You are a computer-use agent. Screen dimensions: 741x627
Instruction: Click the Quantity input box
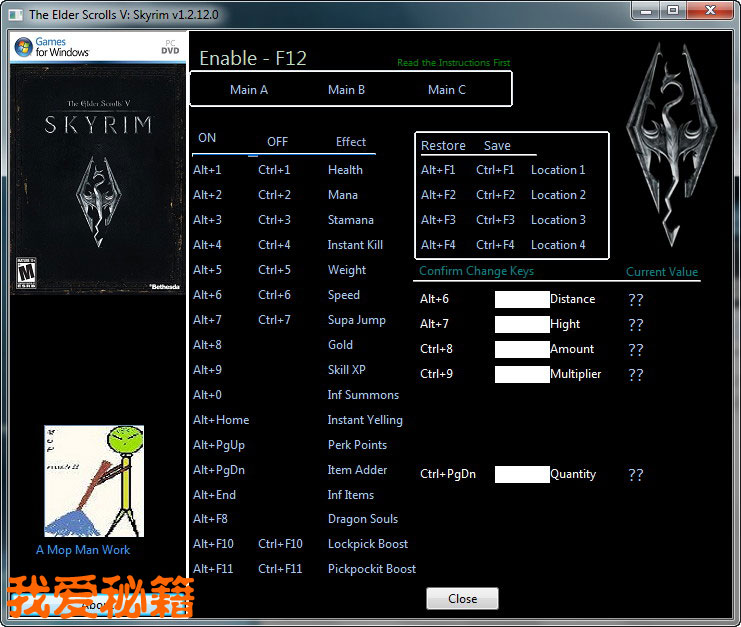point(522,474)
